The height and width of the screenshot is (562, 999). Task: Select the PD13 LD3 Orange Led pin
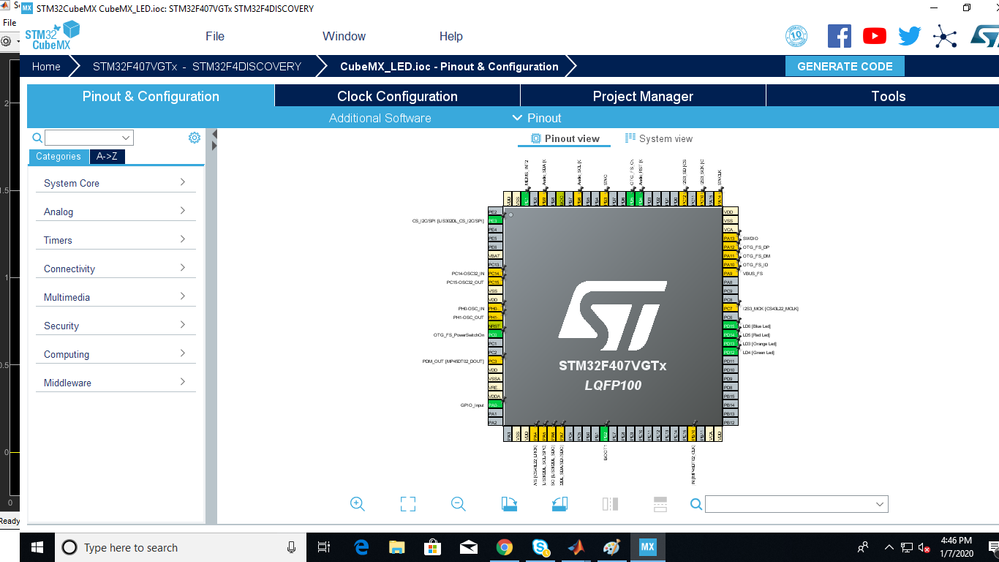click(x=729, y=343)
